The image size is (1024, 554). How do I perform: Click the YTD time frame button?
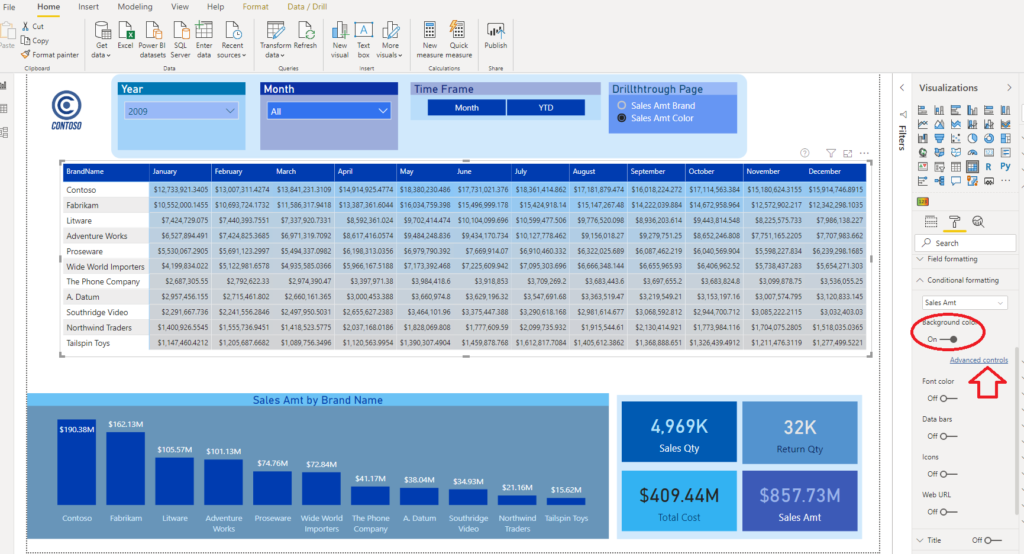545,108
